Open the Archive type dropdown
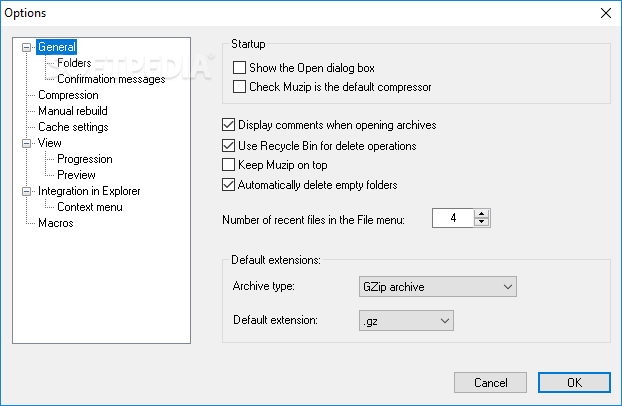This screenshot has width=622, height=406. point(438,287)
